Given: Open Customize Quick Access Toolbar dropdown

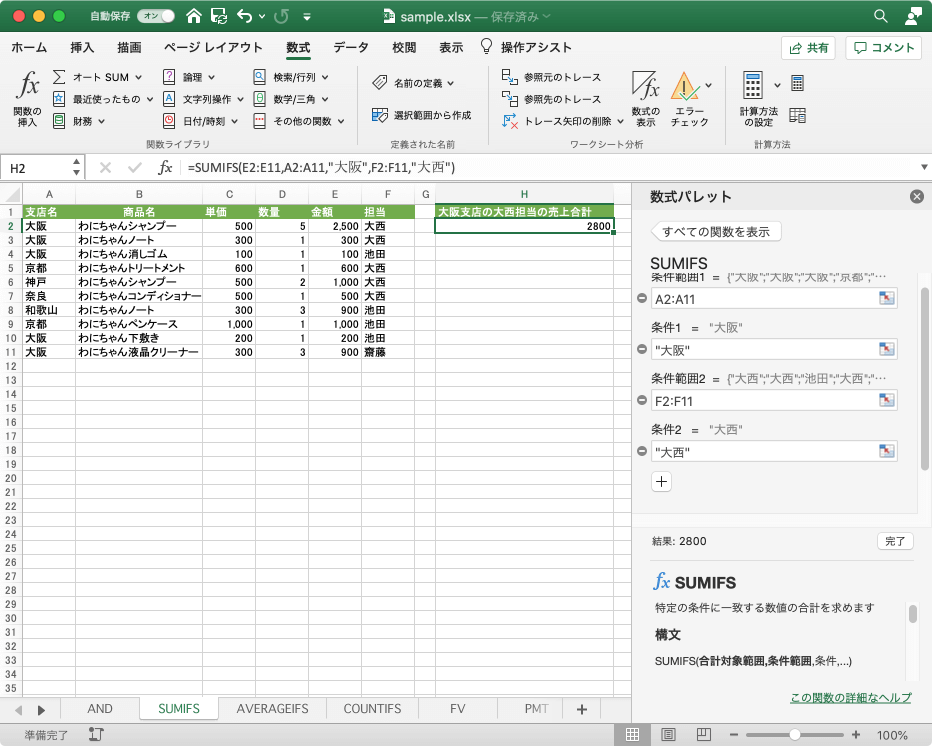Looking at the screenshot, I should tap(307, 17).
